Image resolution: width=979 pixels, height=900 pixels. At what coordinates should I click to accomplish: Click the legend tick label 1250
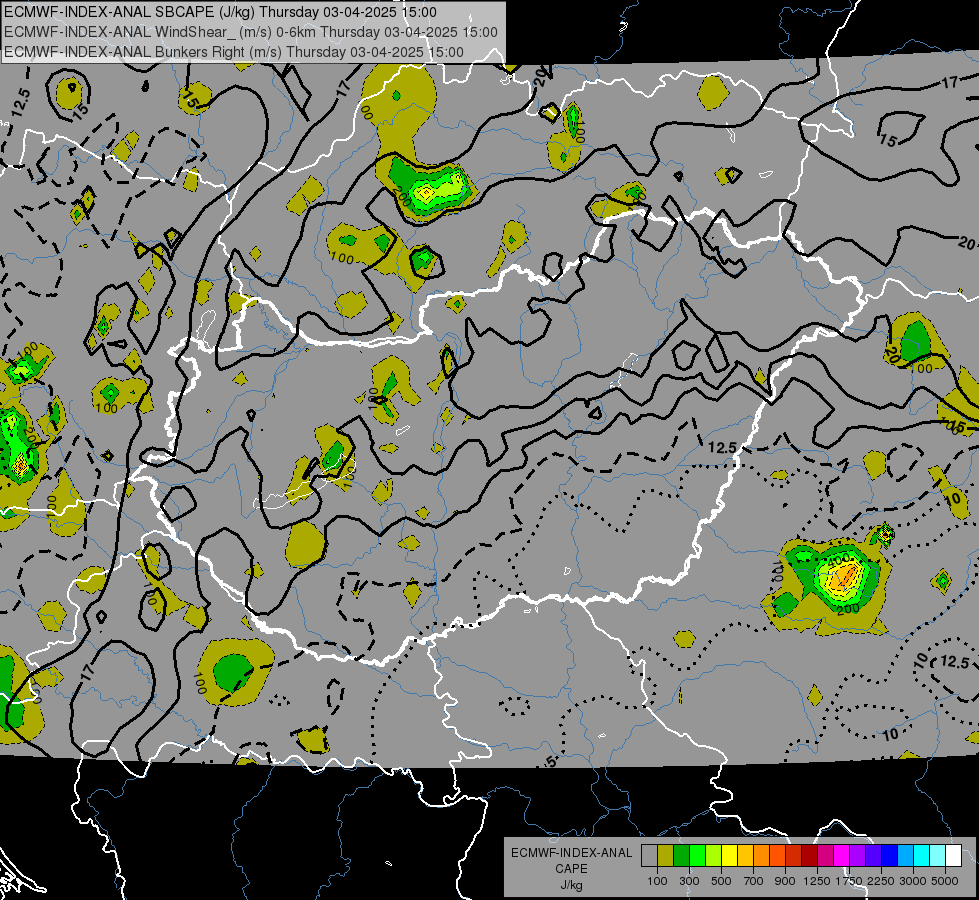(817, 881)
